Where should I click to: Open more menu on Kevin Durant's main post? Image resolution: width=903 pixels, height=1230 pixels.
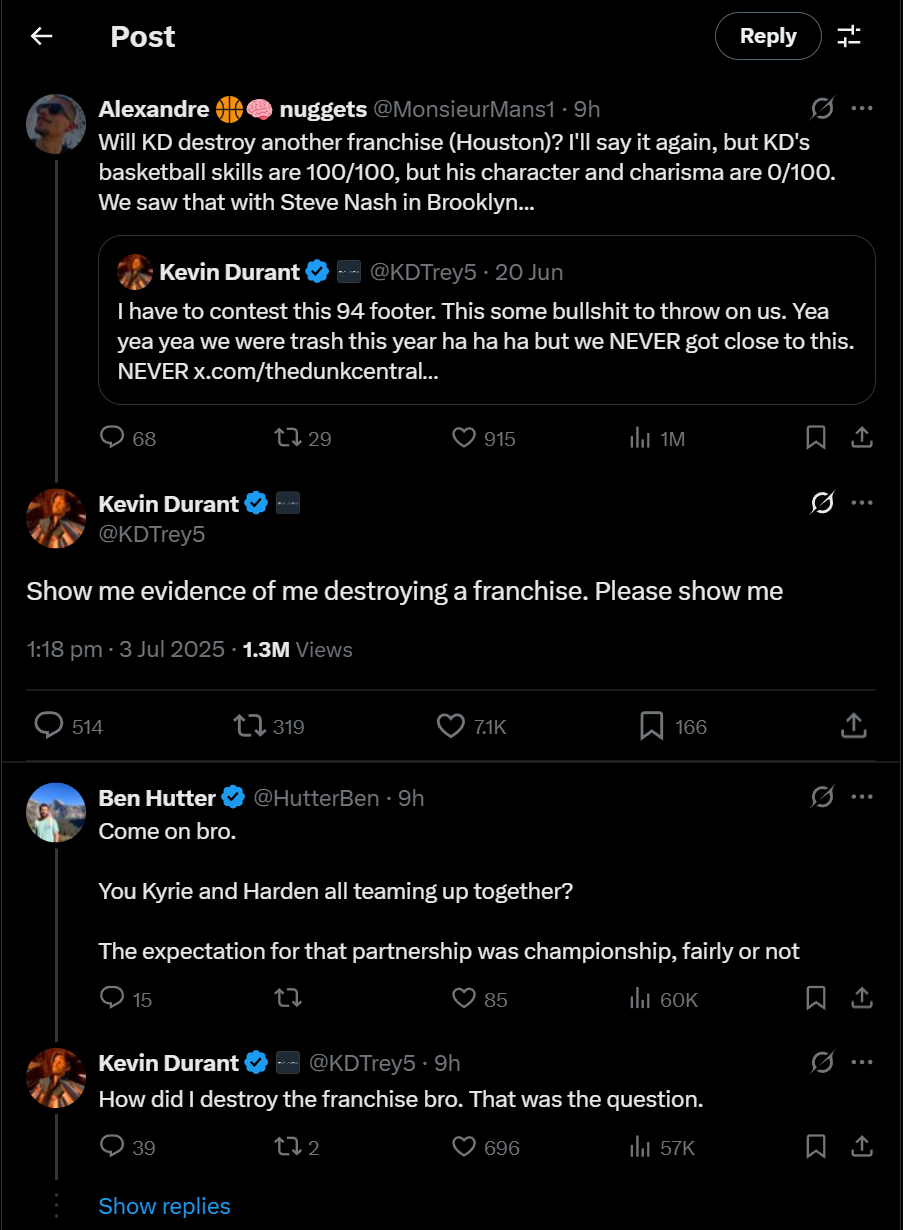point(862,503)
